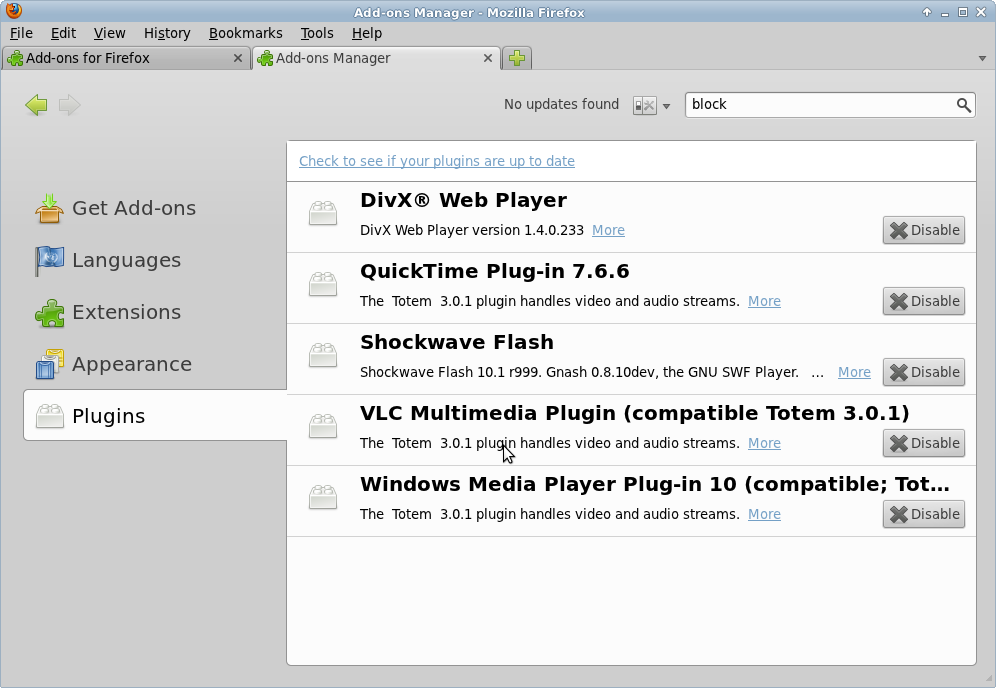Click the new tab plus icon
The image size is (996, 688).
pos(517,58)
